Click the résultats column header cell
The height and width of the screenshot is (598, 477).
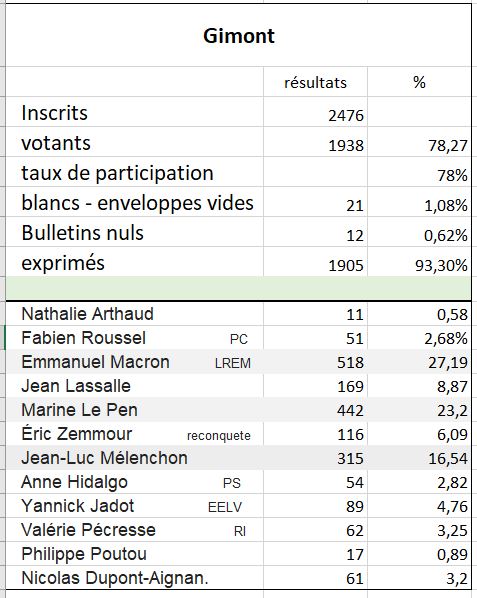click(x=315, y=82)
